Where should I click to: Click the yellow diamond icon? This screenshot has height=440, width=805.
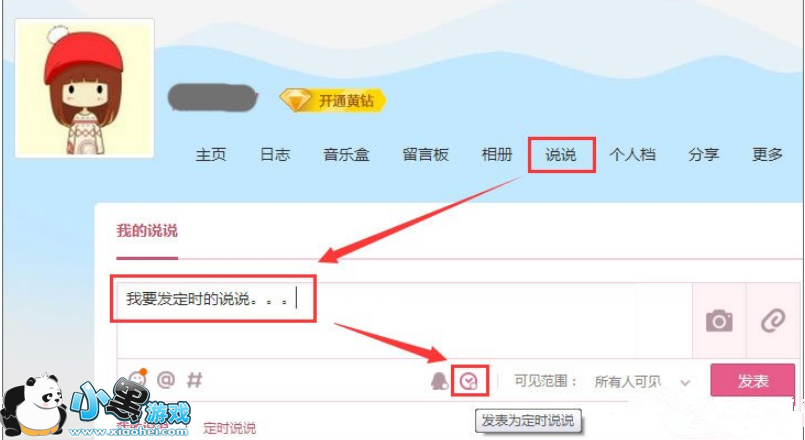click(x=296, y=100)
